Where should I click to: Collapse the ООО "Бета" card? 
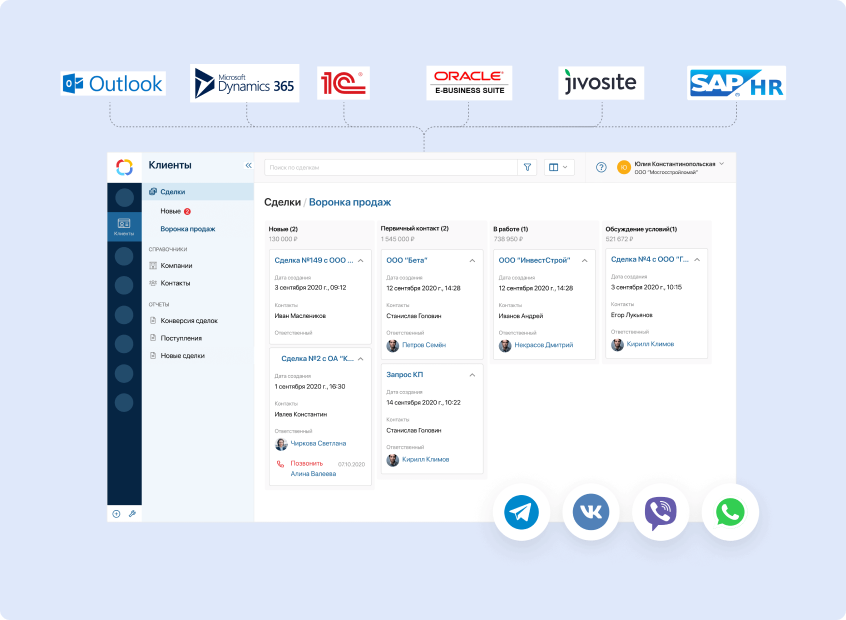472,261
